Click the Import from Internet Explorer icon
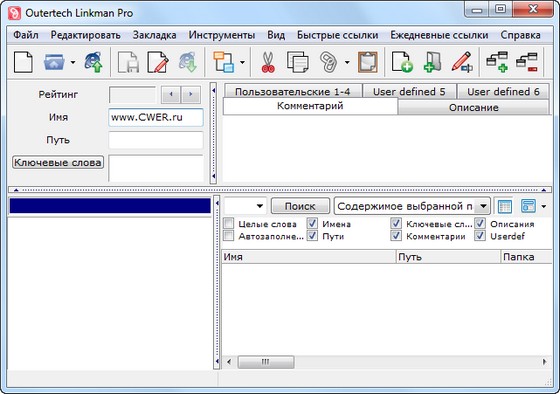560x394 pixels. tap(94, 62)
